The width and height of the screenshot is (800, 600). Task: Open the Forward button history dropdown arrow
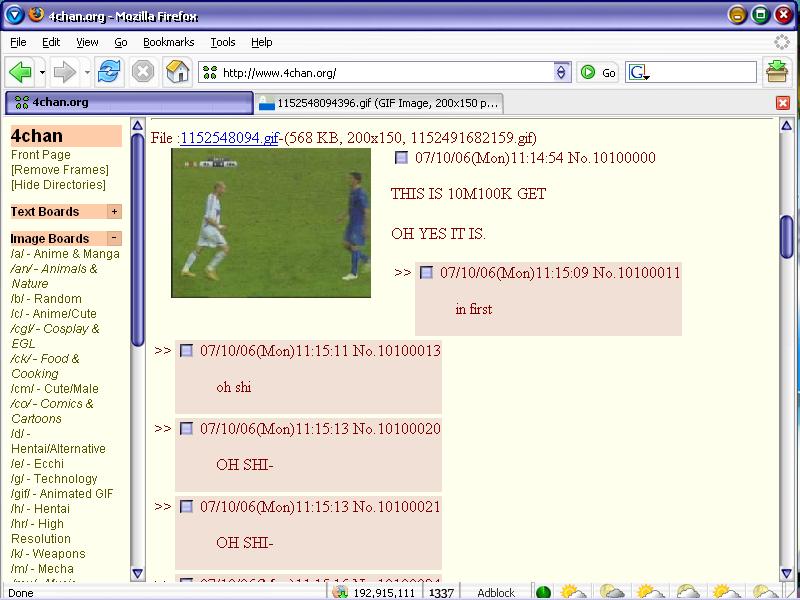87,72
